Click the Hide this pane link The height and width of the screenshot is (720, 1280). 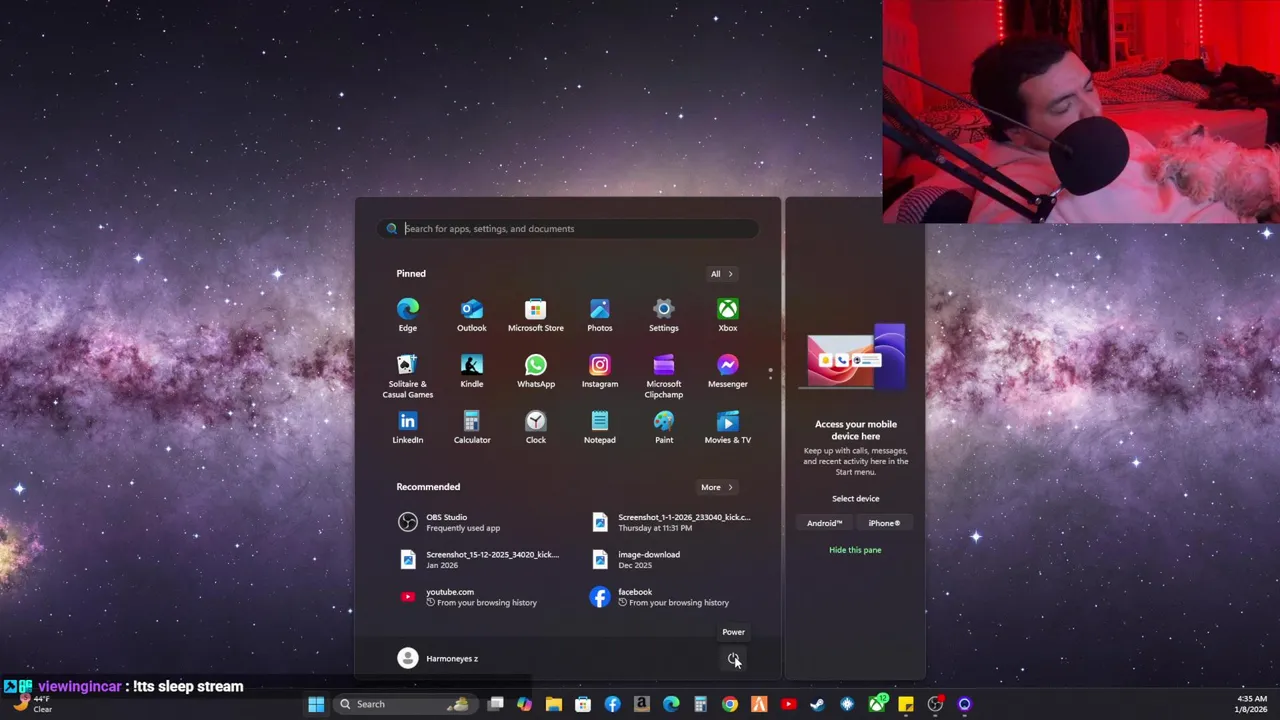[x=855, y=550]
